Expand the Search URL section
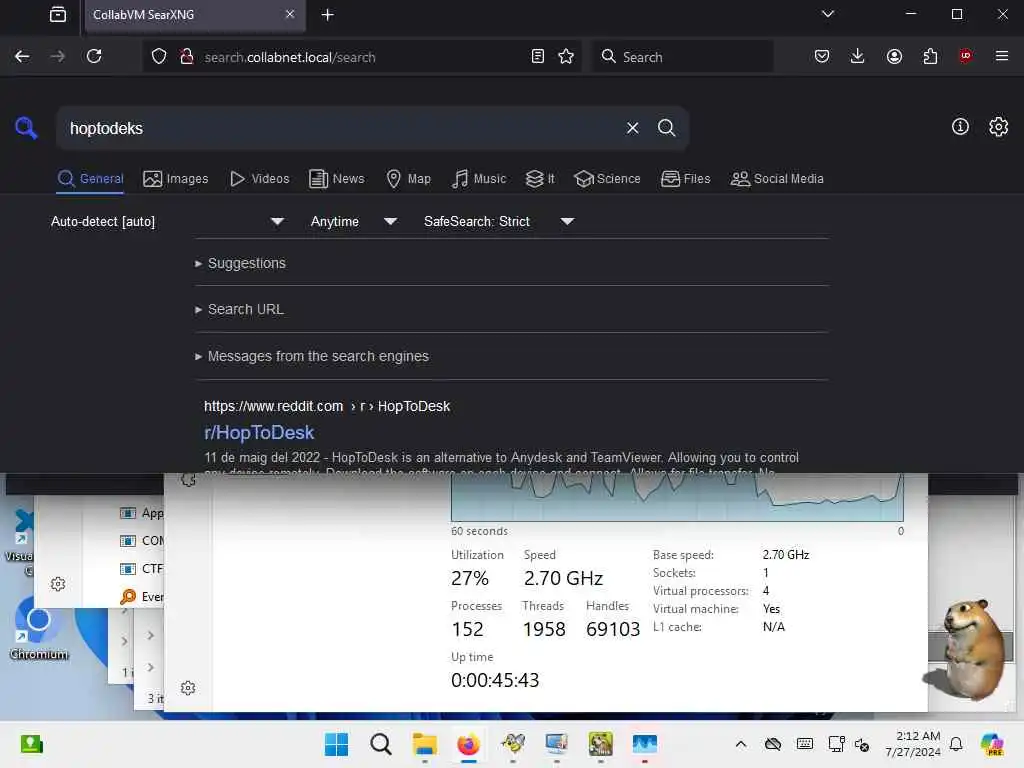The image size is (1024, 768). pos(240,310)
